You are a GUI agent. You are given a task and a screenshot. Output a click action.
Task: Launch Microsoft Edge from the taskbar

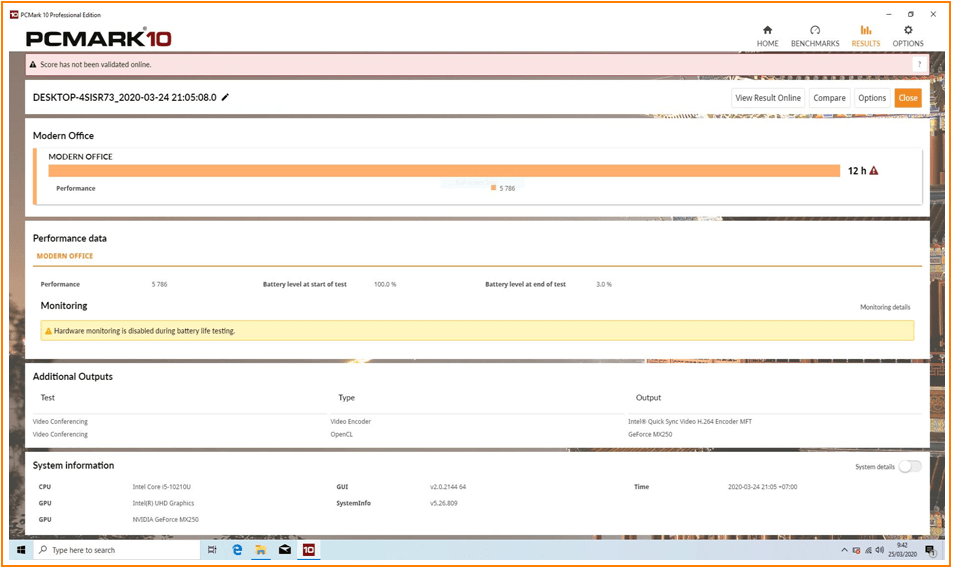(237, 550)
